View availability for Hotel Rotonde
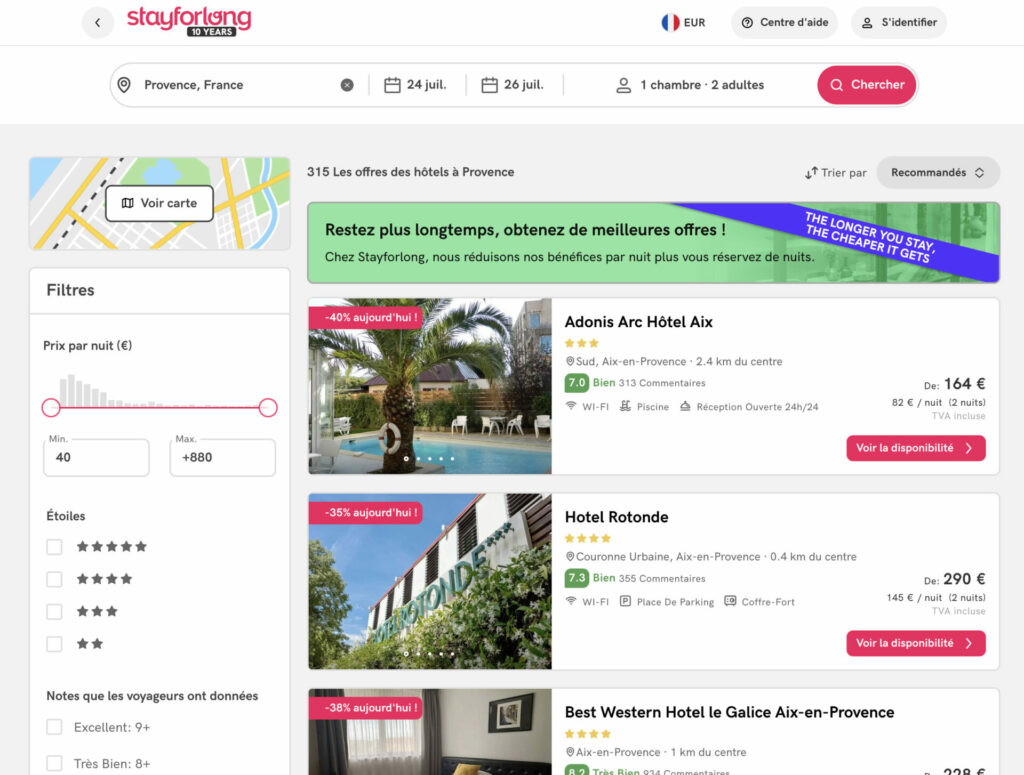The image size is (1024, 775). click(916, 643)
